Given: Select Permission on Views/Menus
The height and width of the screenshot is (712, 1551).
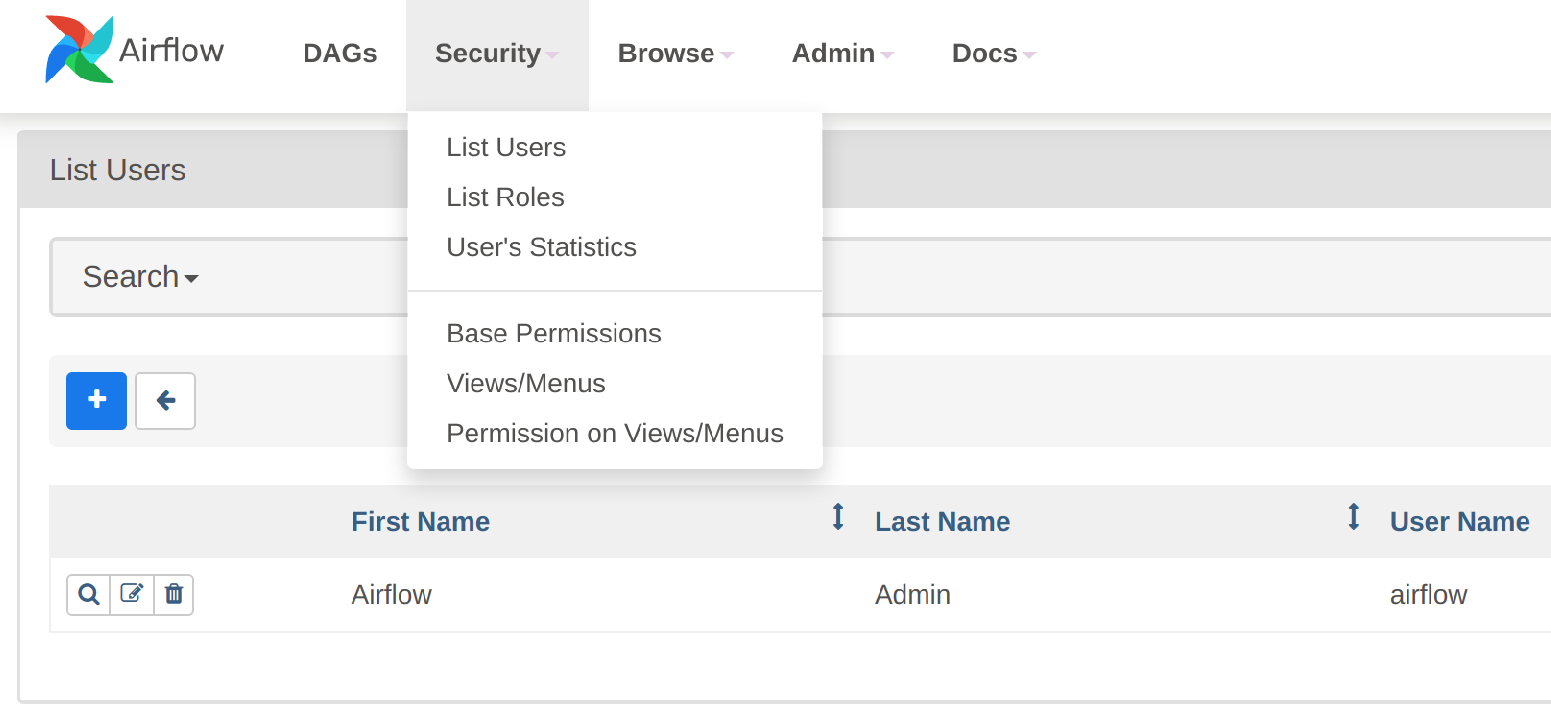Looking at the screenshot, I should (x=614, y=432).
